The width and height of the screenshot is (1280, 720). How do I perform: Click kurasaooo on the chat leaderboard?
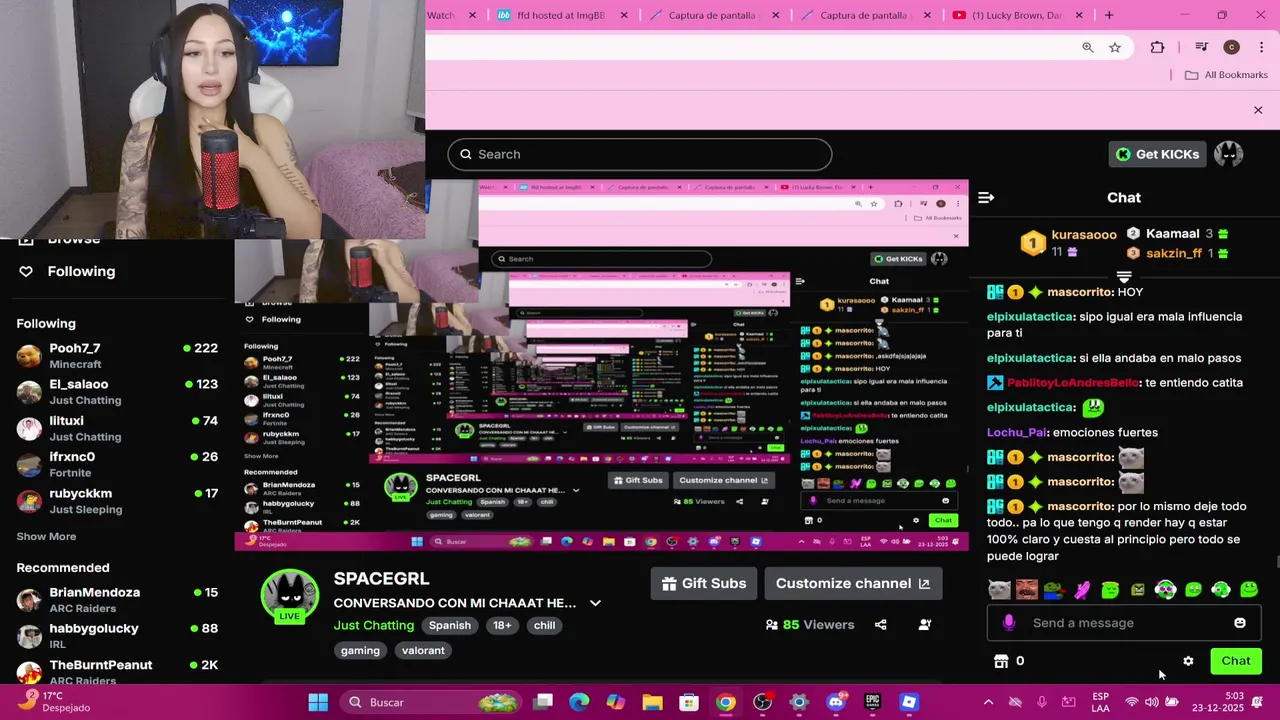[1083, 235]
